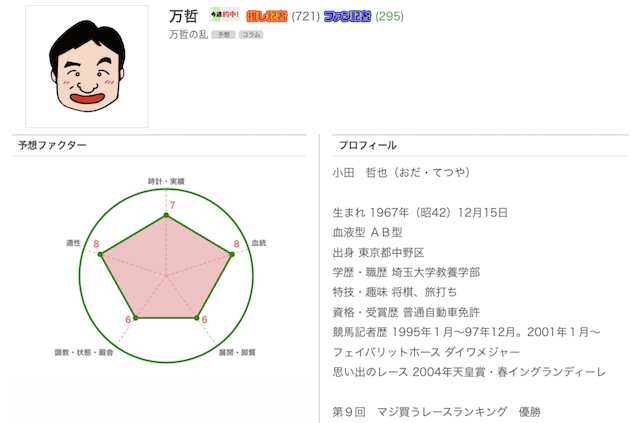The width and height of the screenshot is (640, 423).
Task: Select the プロフィール section header
Action: (x=368, y=145)
